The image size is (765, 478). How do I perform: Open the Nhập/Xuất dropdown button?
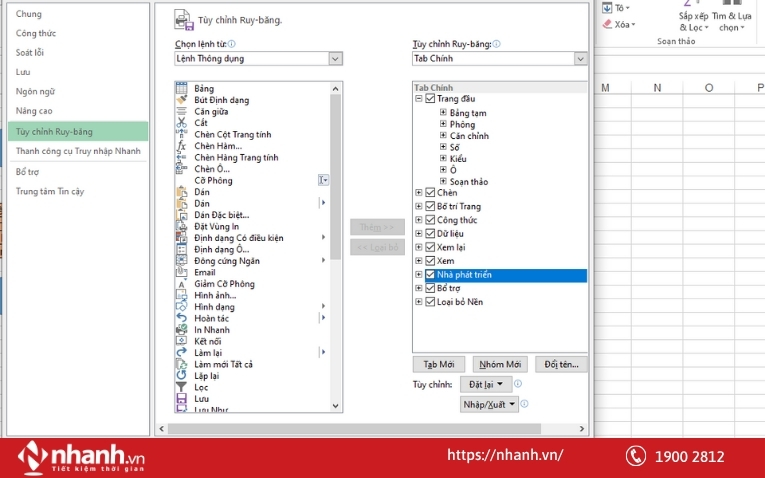pos(490,404)
